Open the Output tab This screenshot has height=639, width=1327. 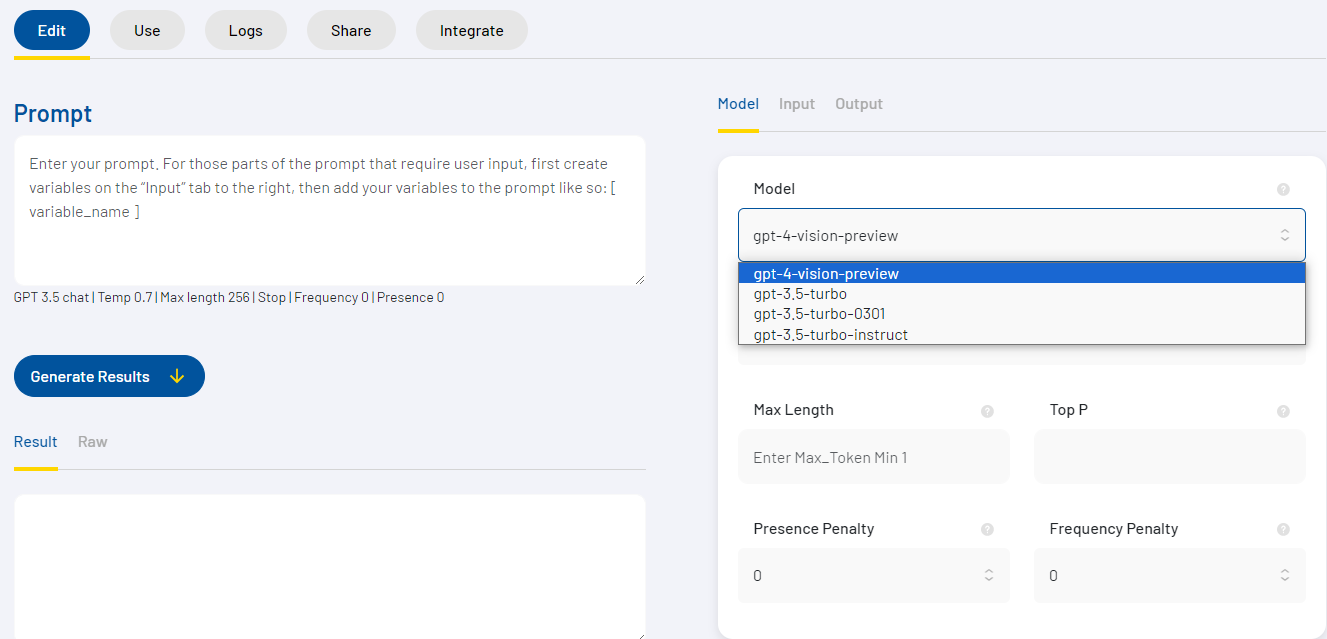859,104
